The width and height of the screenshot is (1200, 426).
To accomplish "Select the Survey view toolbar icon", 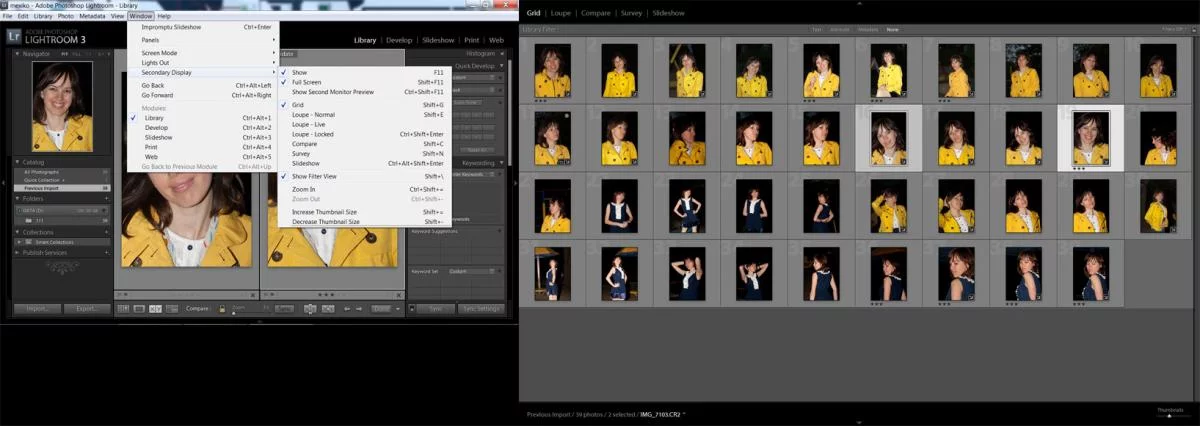I will pos(171,309).
